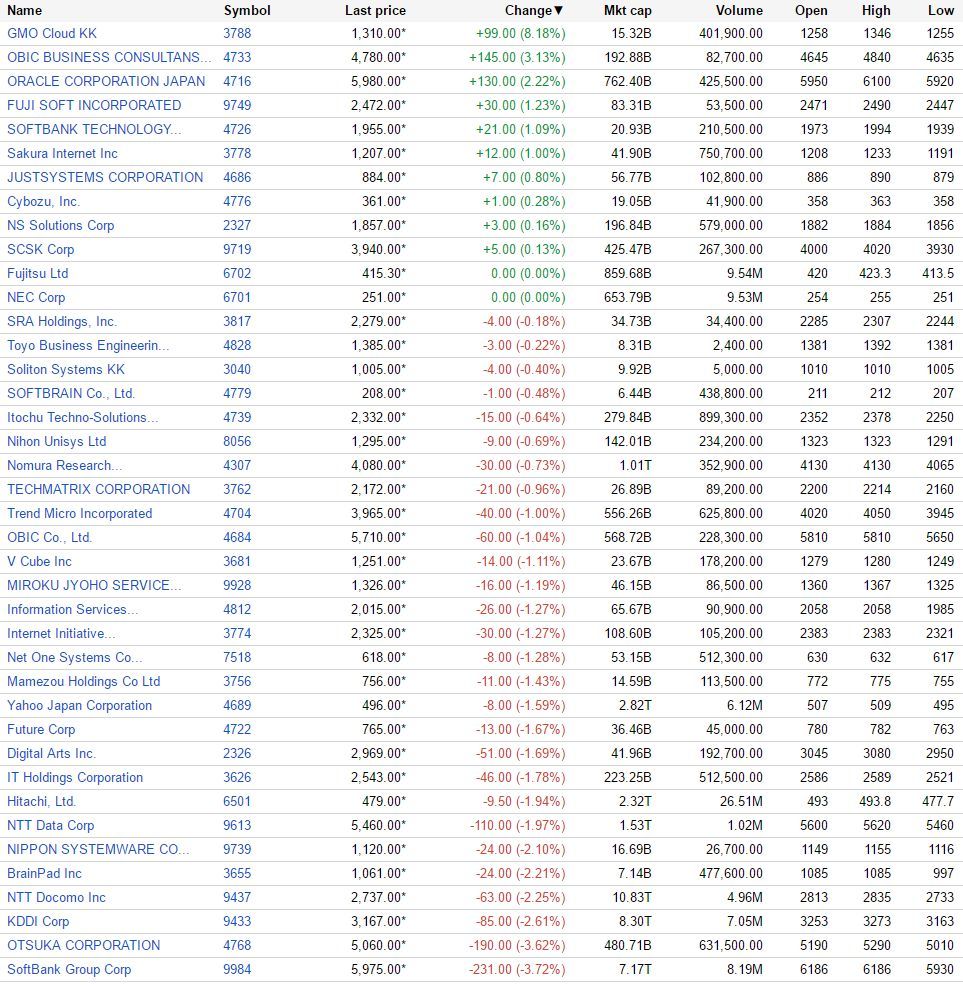Viewport: 963px width, 985px height.
Task: Open OBIC Co., Ltd. link
Action: point(50,538)
